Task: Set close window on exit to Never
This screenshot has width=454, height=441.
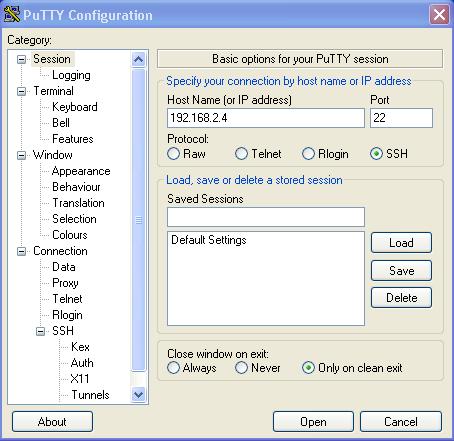Action: pyautogui.click(x=241, y=368)
